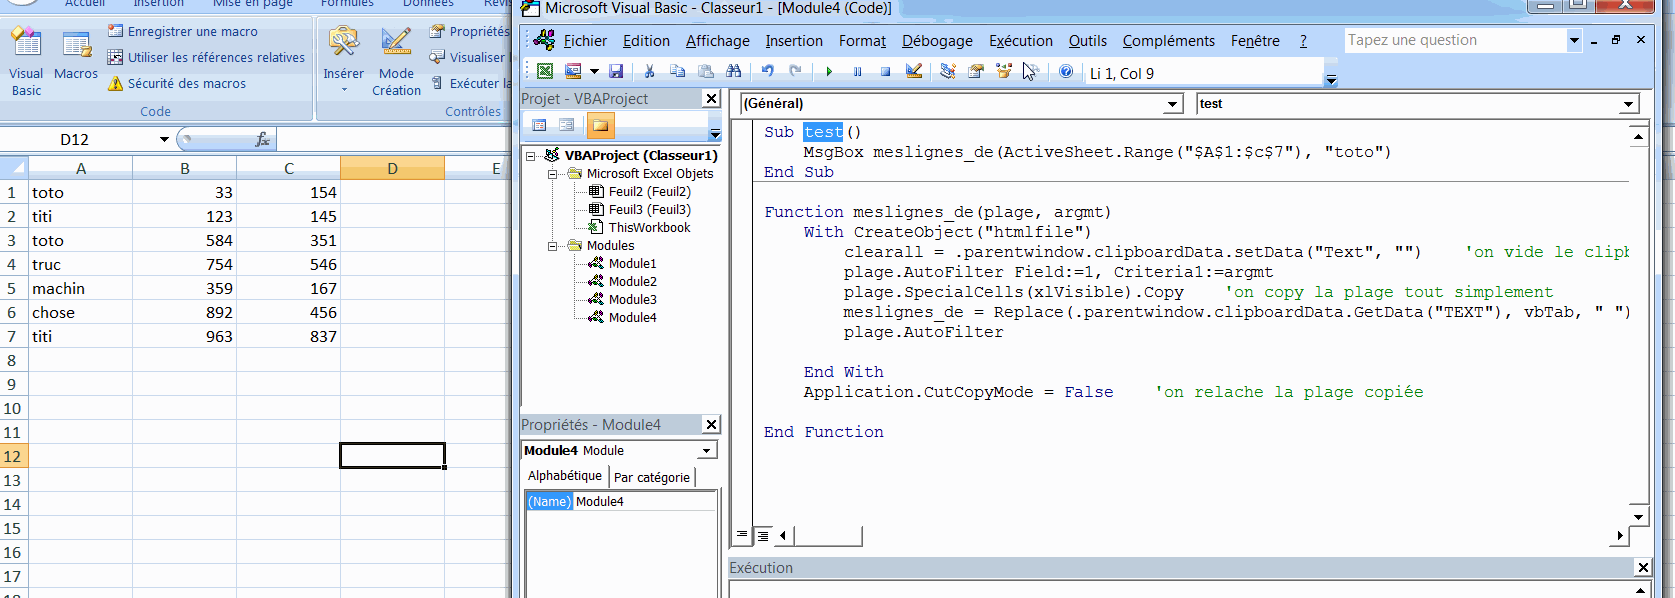The height and width of the screenshot is (598, 1675).
Task: Click the Reset stop icon
Action: (x=885, y=71)
